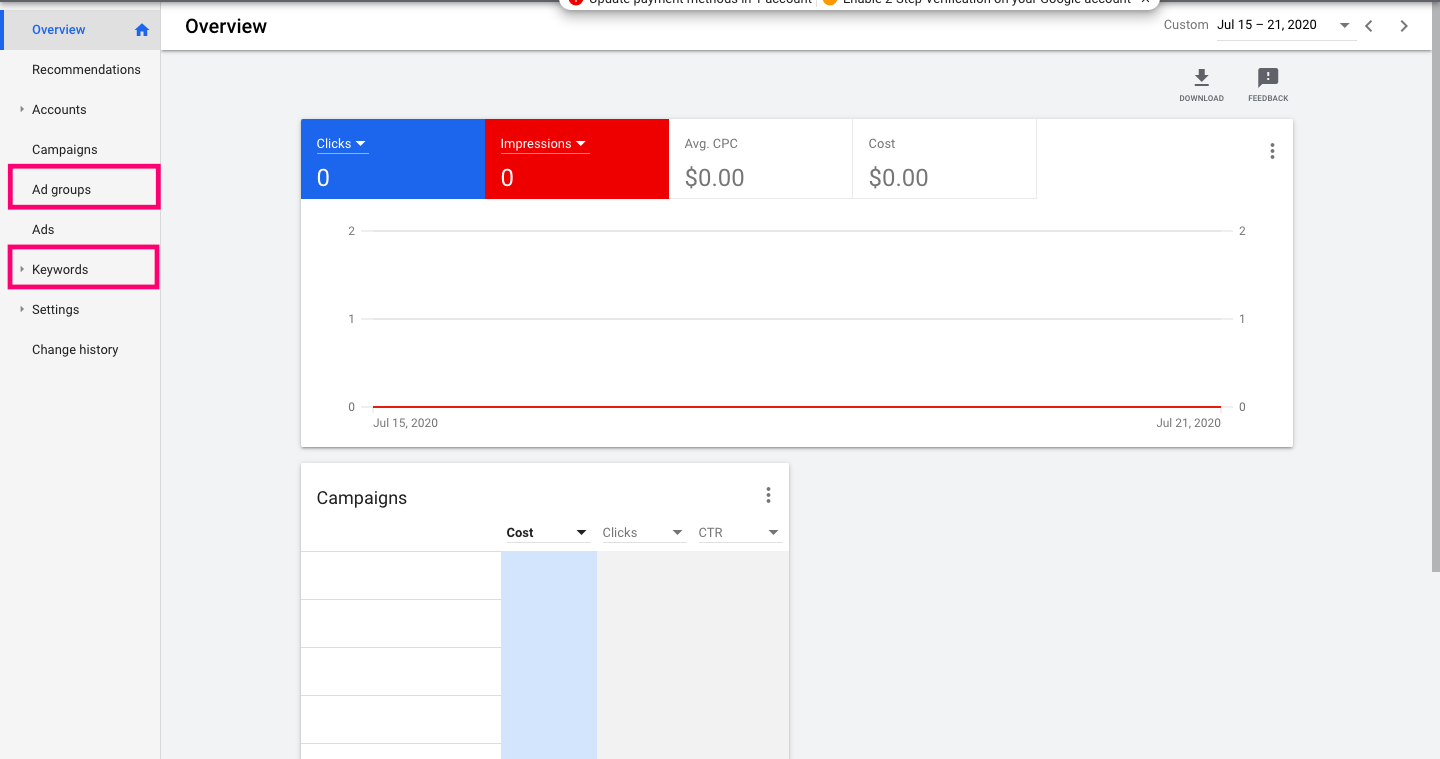This screenshot has width=1440, height=759.
Task: Open Ad groups in the sidebar
Action: pyautogui.click(x=80, y=190)
